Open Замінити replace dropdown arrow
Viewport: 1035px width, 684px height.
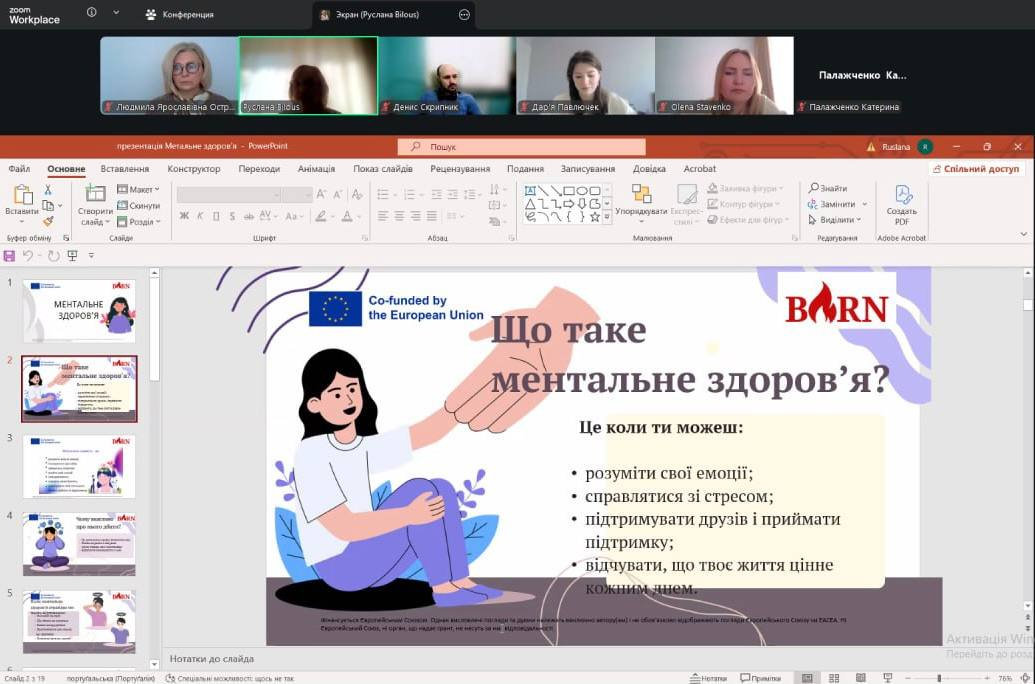tap(865, 204)
